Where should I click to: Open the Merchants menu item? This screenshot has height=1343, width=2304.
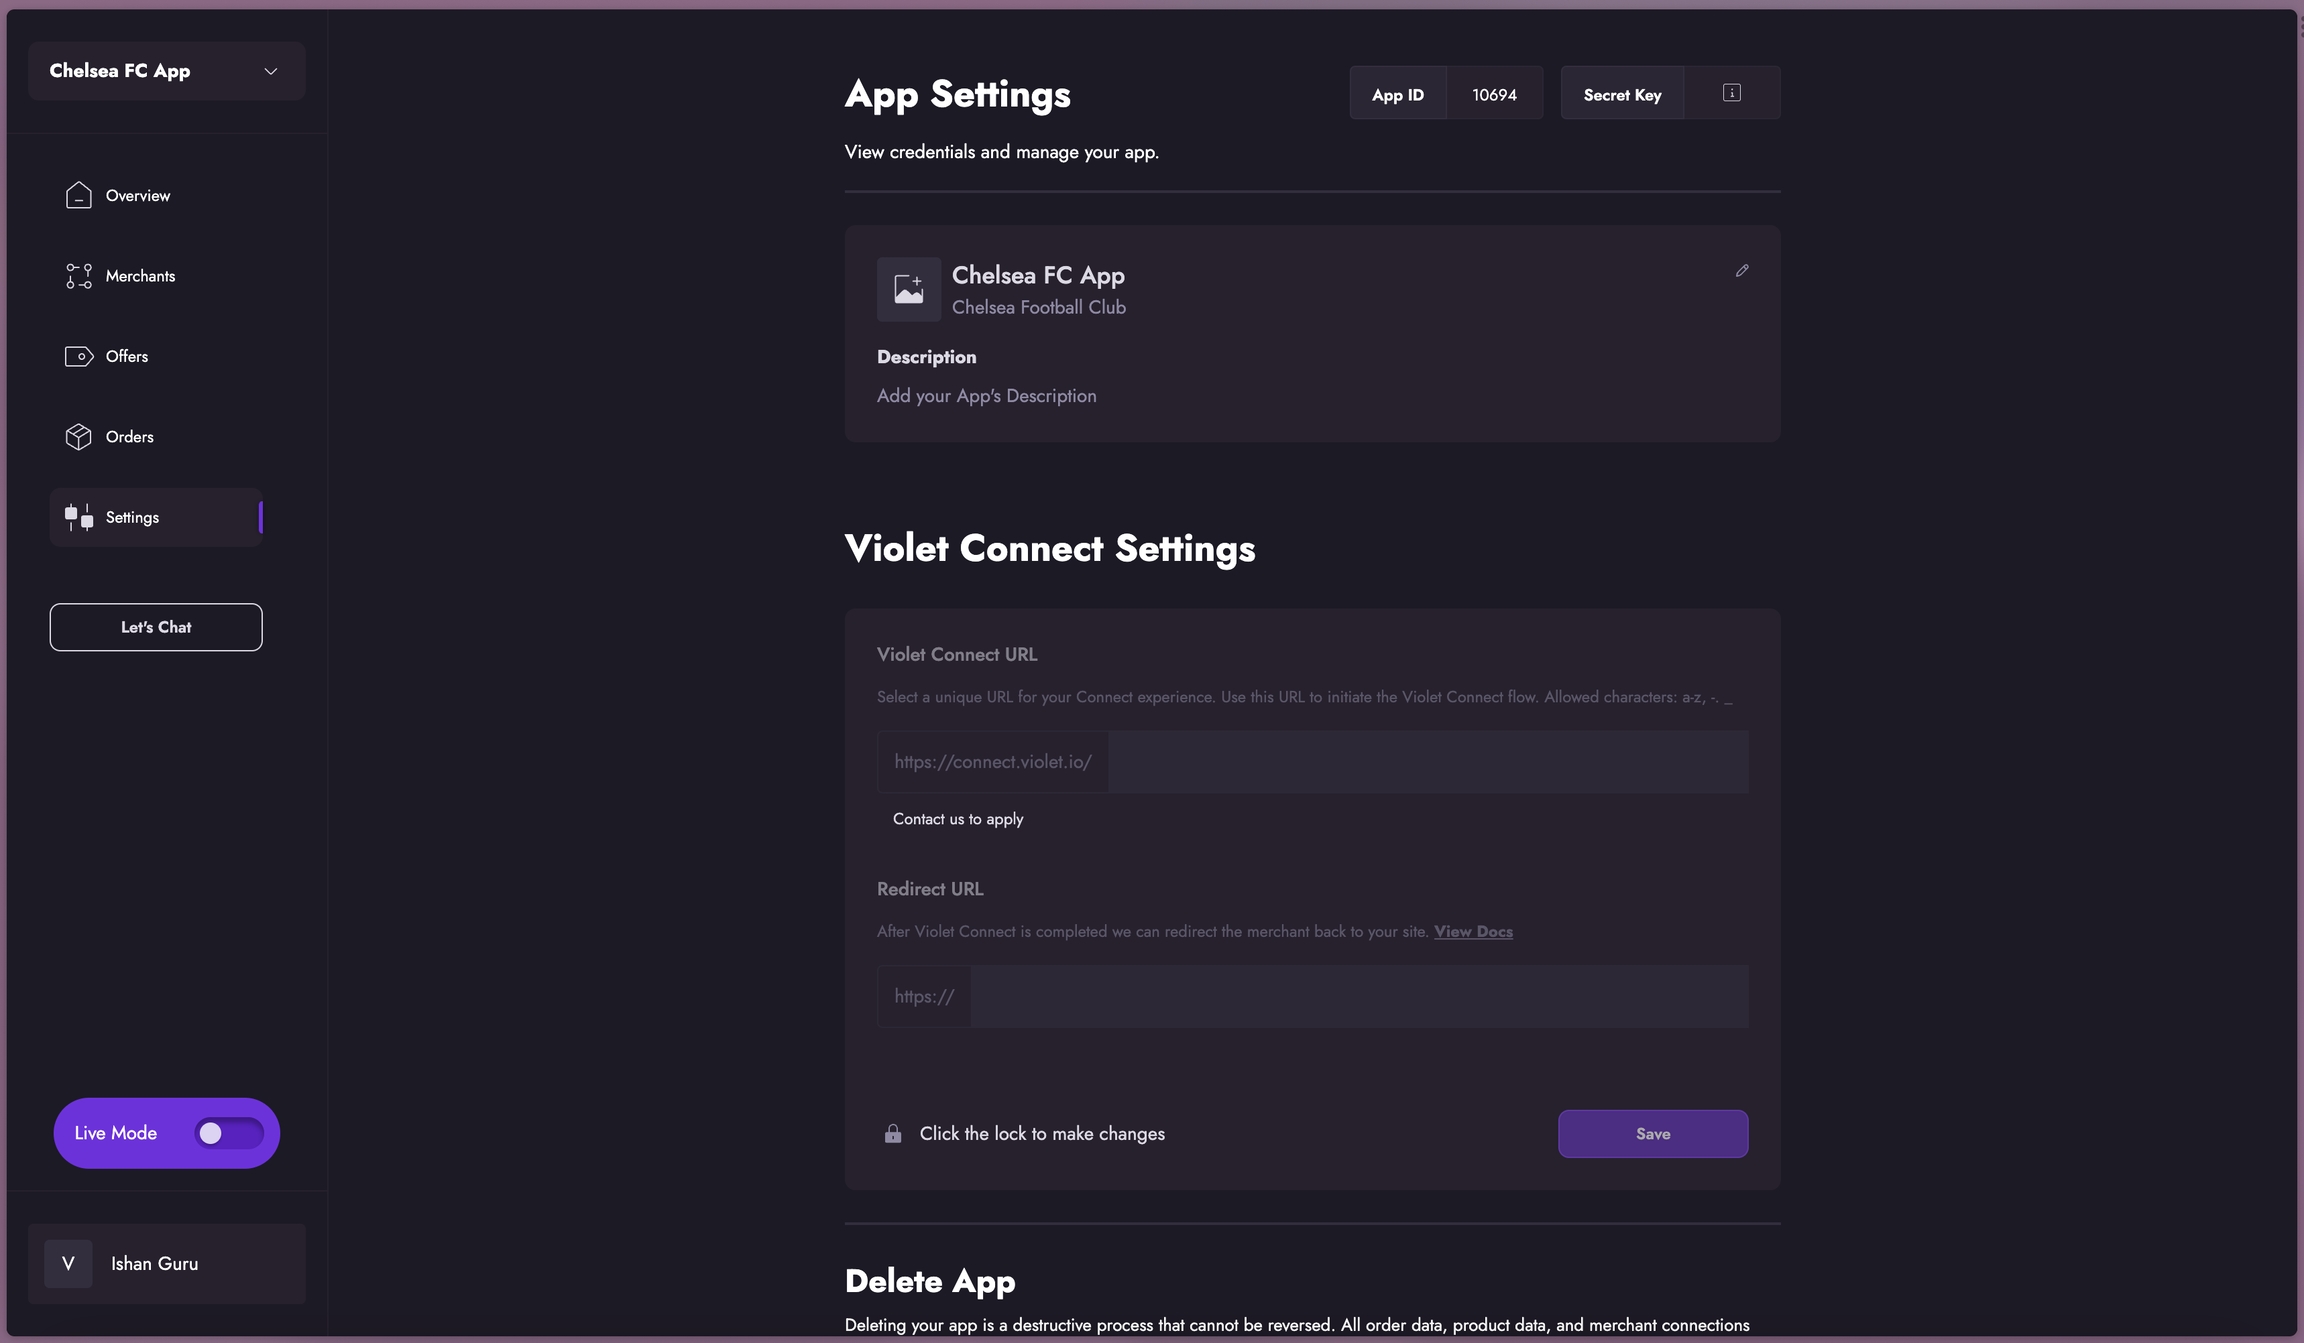pyautogui.click(x=140, y=276)
